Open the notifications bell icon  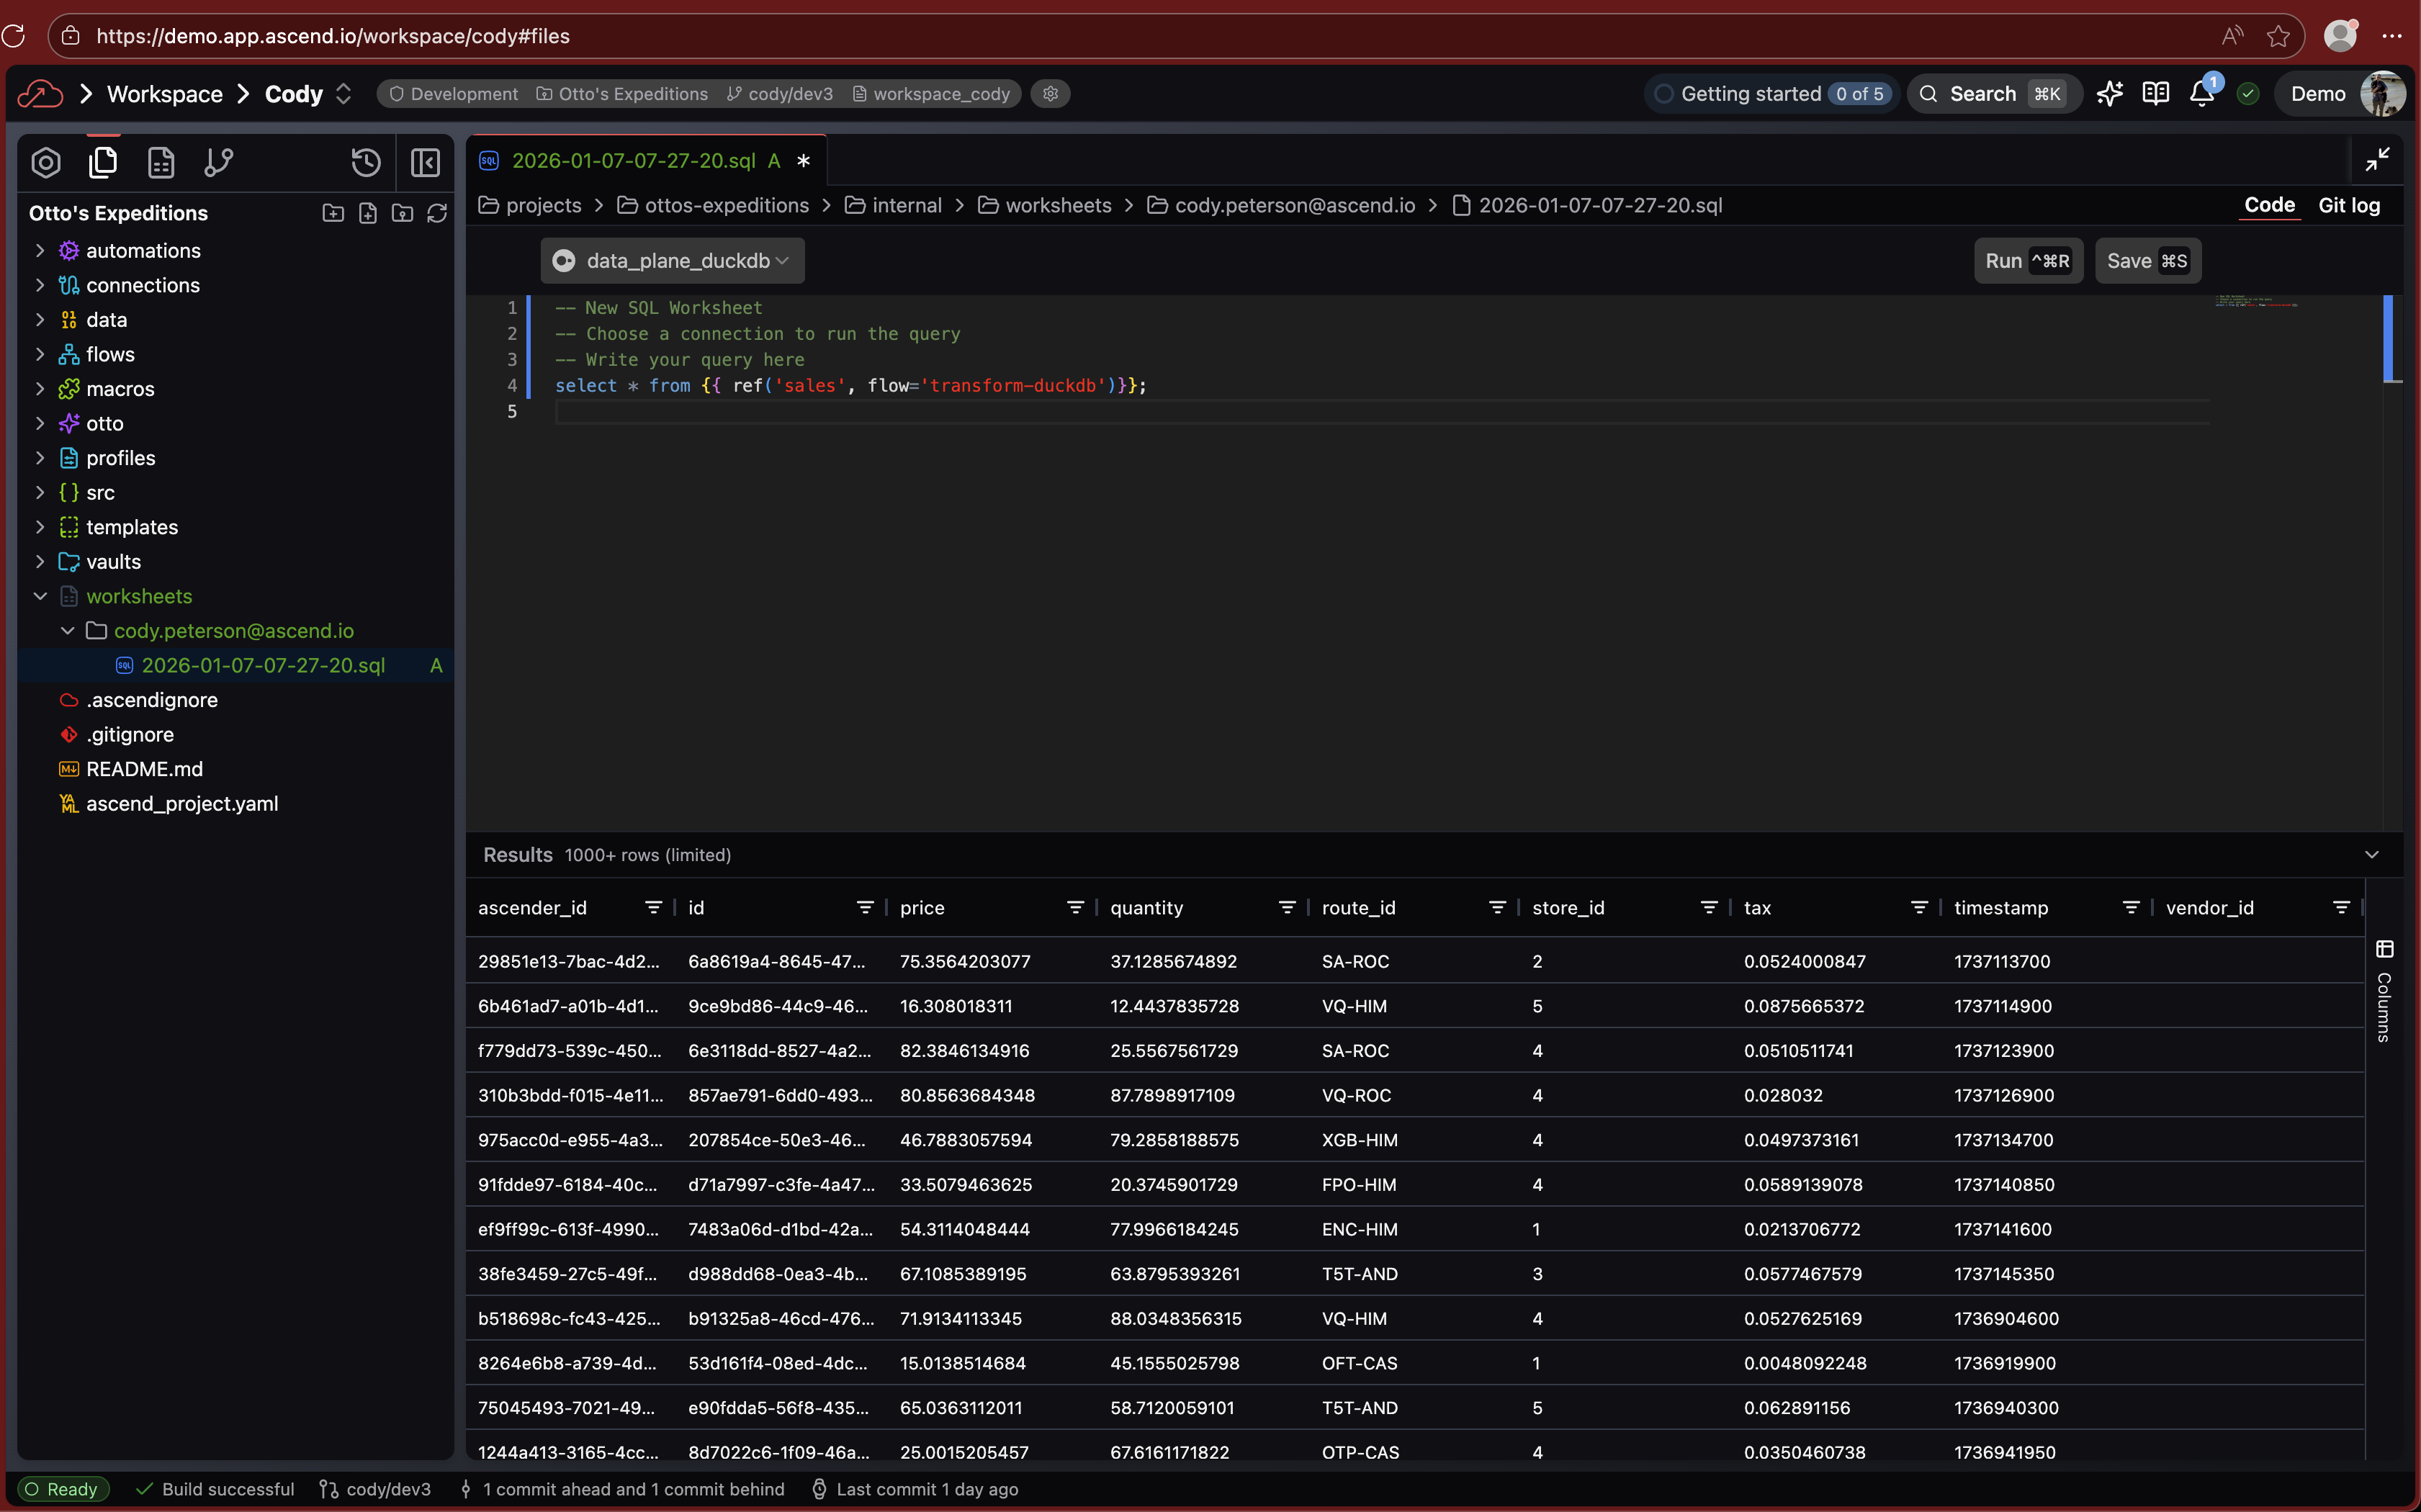pos(2201,94)
